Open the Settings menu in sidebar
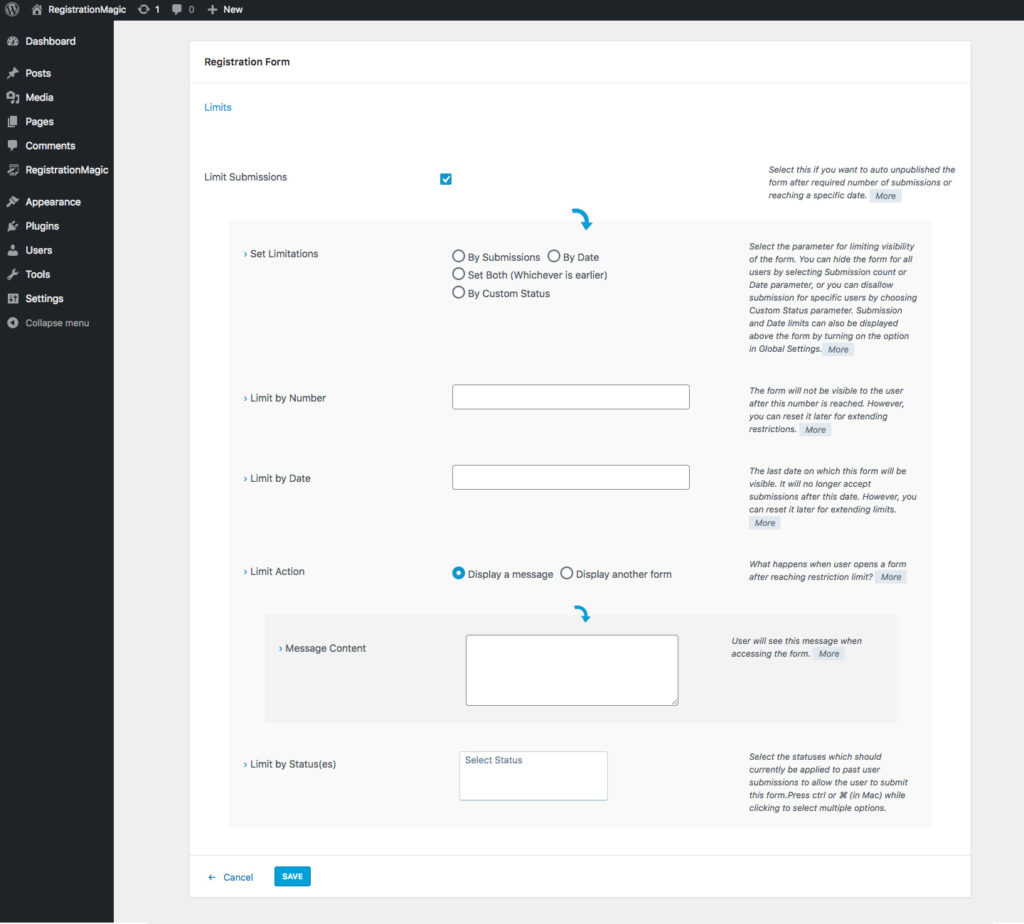 coord(44,298)
